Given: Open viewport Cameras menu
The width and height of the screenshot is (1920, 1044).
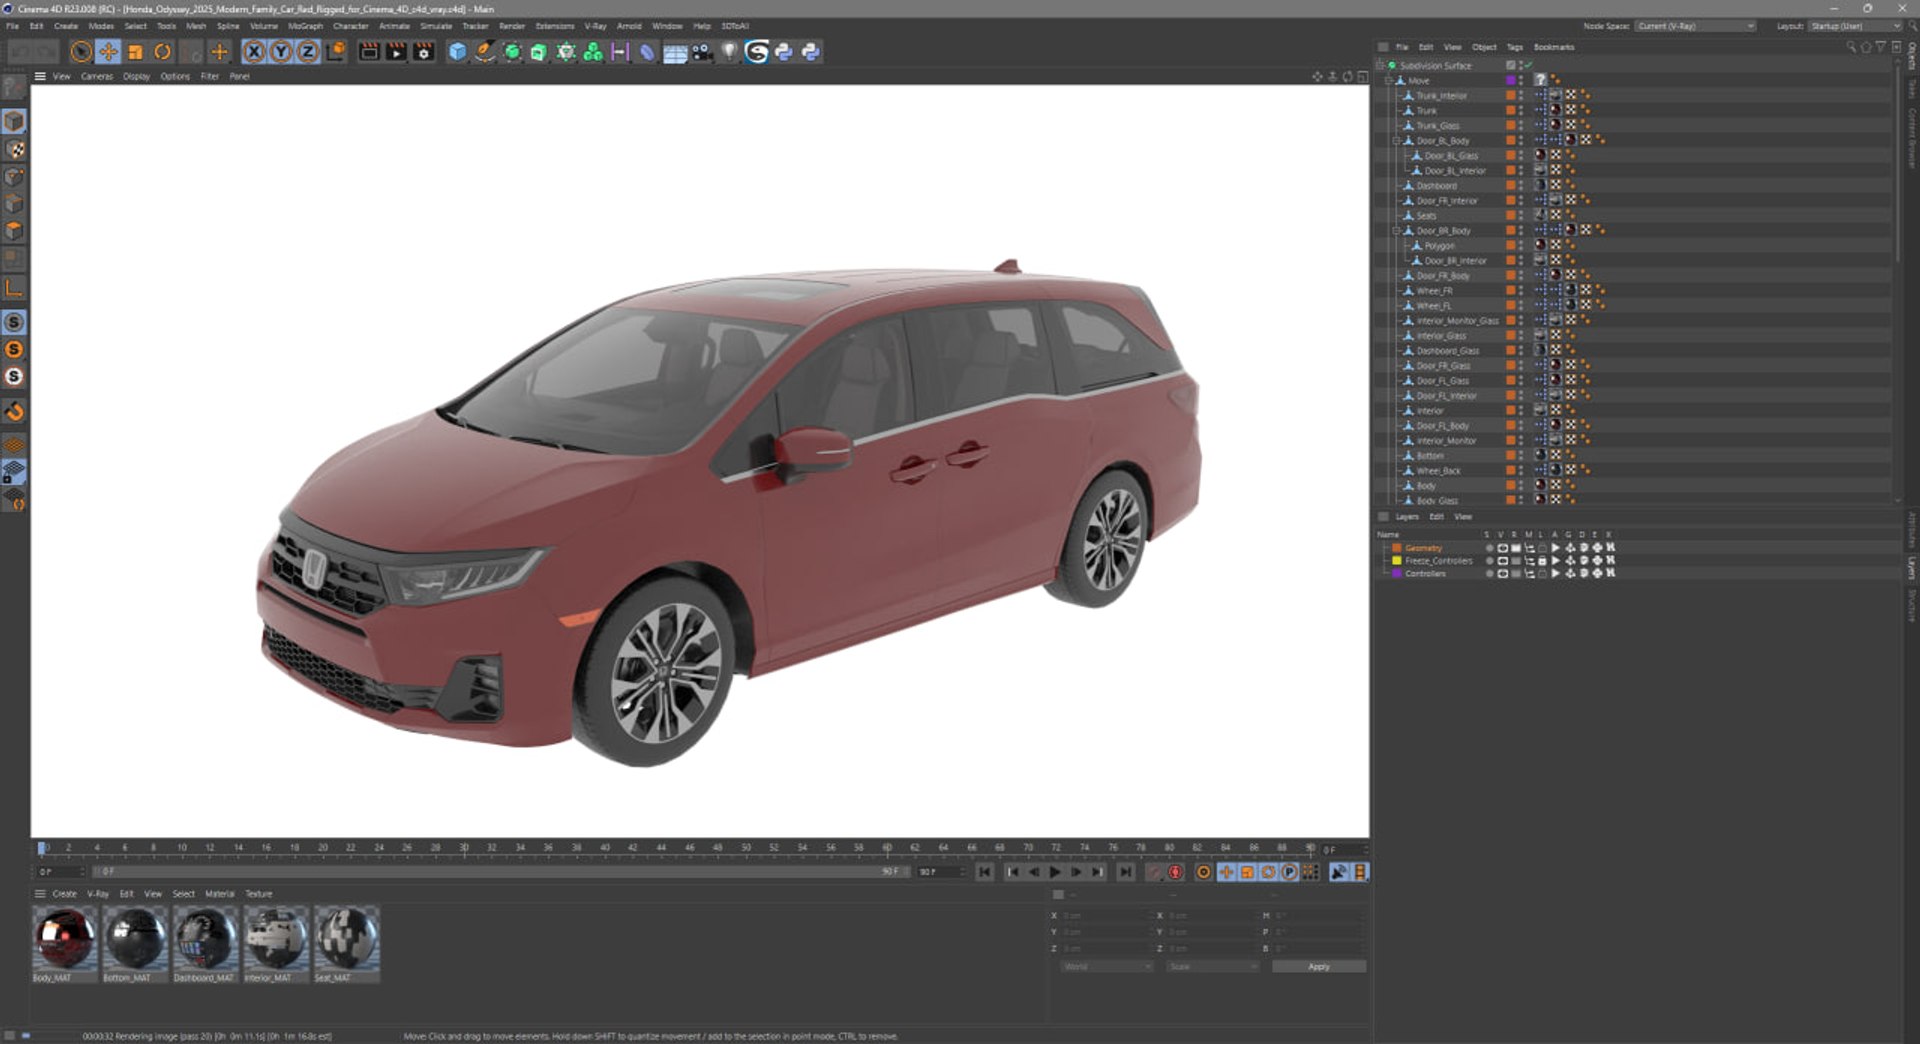Looking at the screenshot, I should pyautogui.click(x=96, y=76).
